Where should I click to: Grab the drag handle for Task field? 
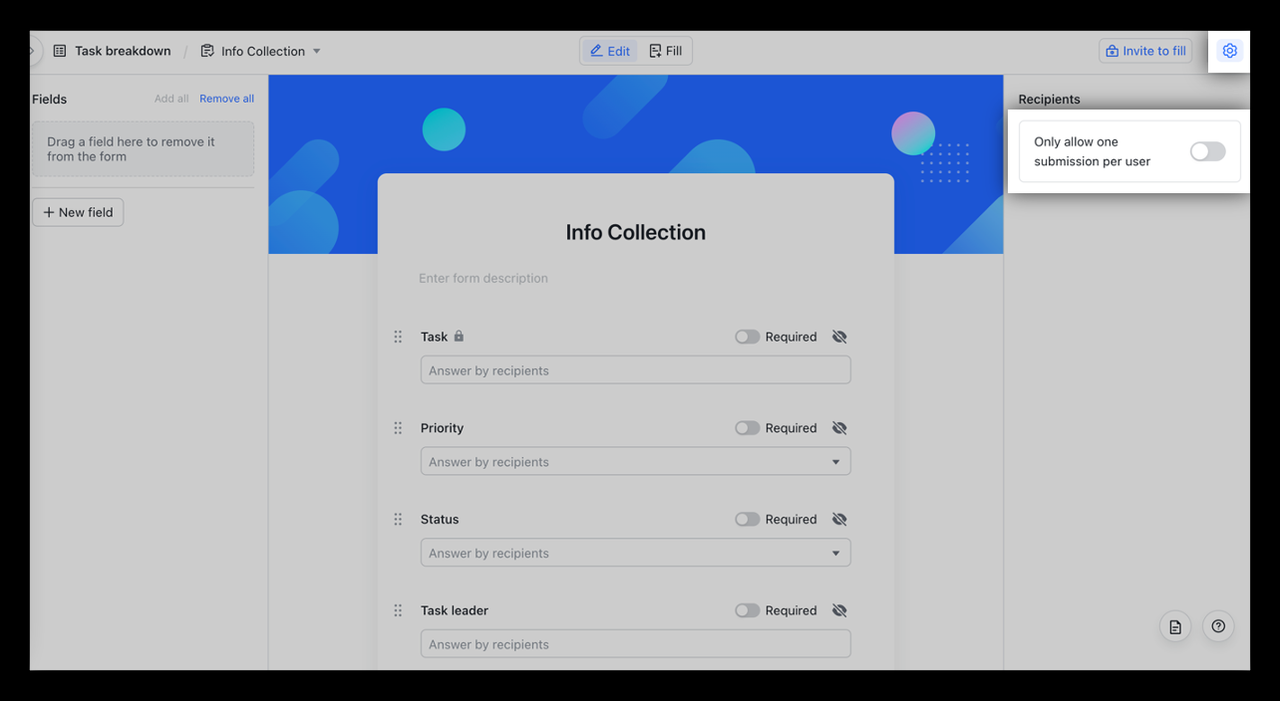pyautogui.click(x=398, y=337)
